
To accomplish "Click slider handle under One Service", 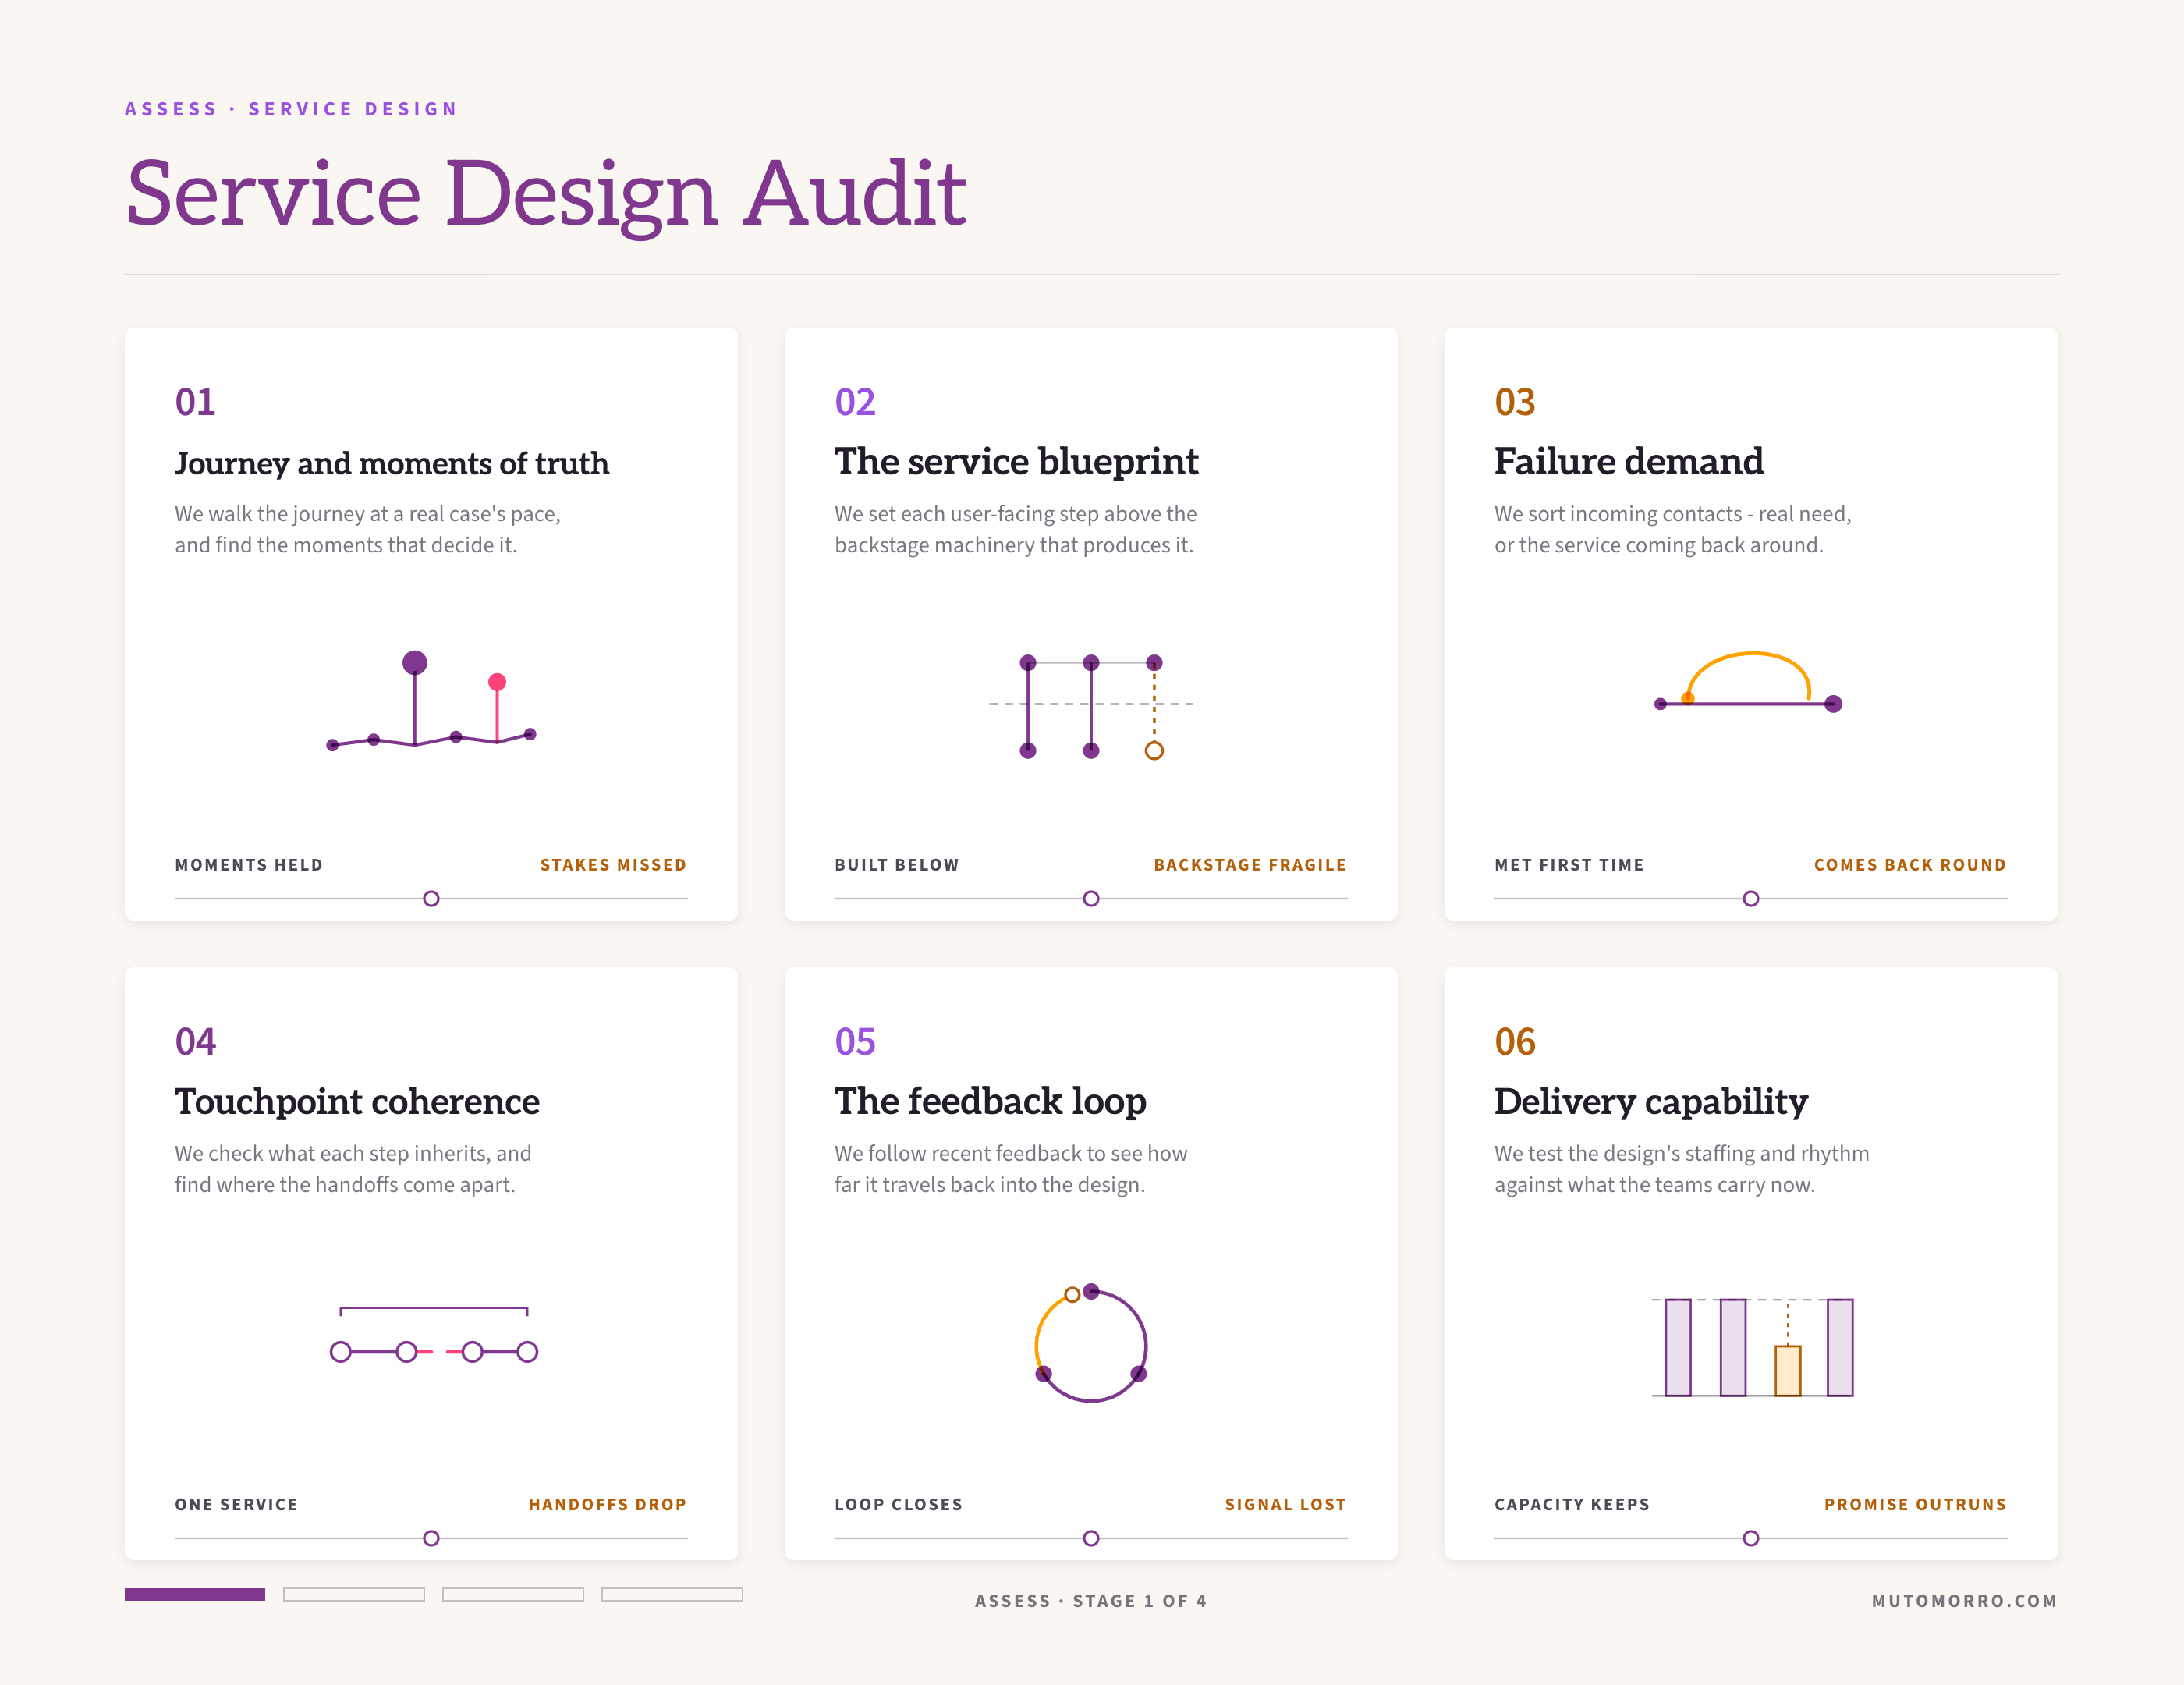I will pyautogui.click(x=431, y=1538).
